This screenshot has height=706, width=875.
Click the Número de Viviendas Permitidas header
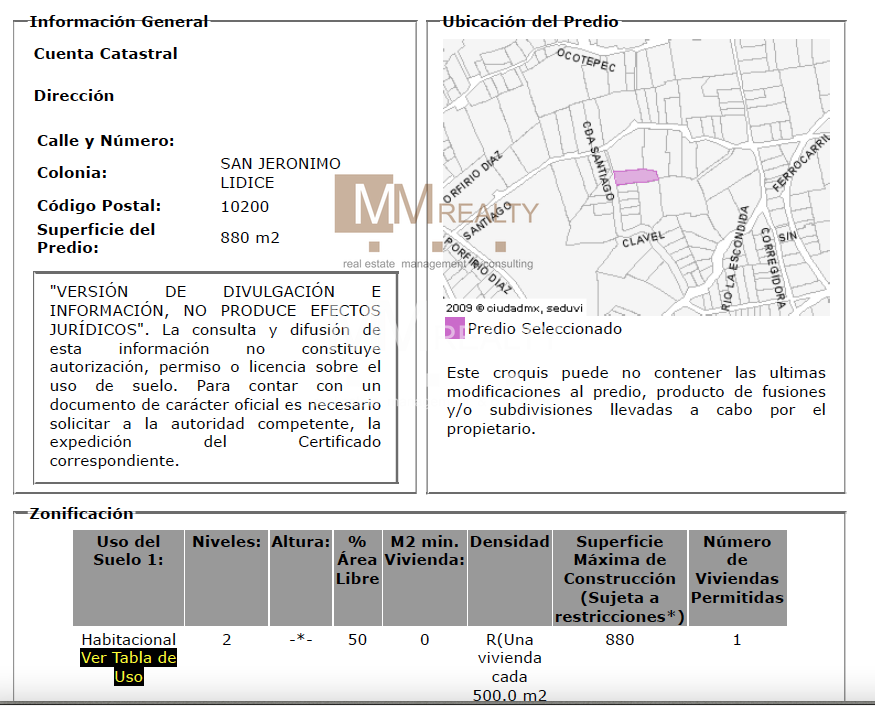pyautogui.click(x=737, y=569)
